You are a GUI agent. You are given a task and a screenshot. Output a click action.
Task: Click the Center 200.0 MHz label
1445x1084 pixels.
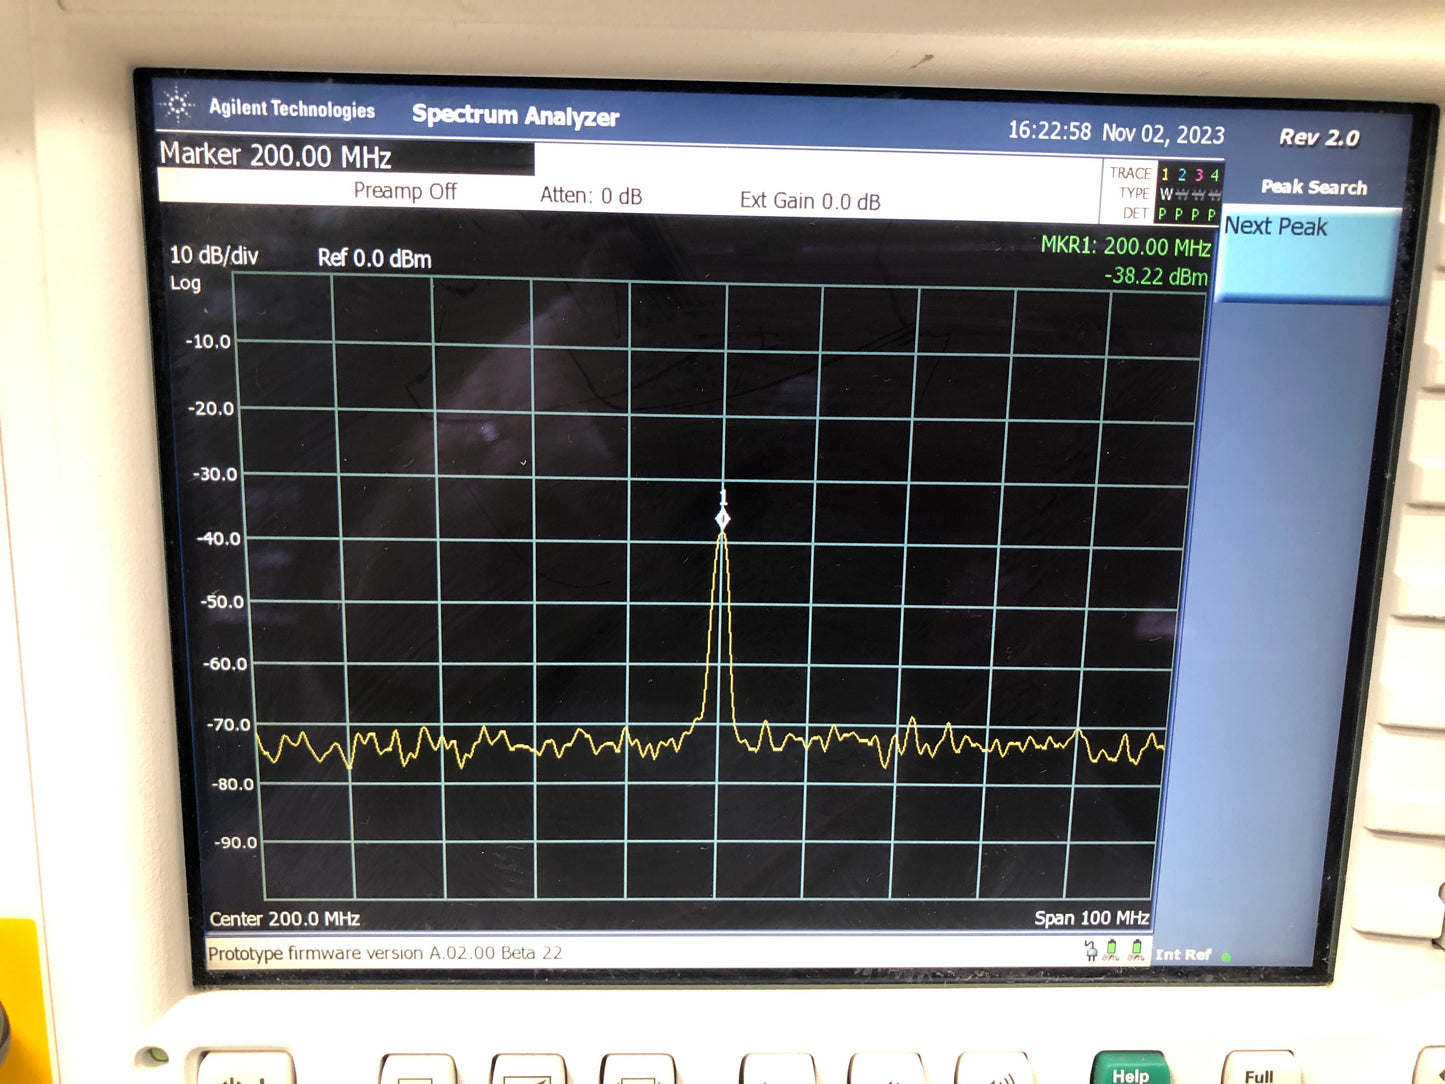pyautogui.click(x=285, y=918)
